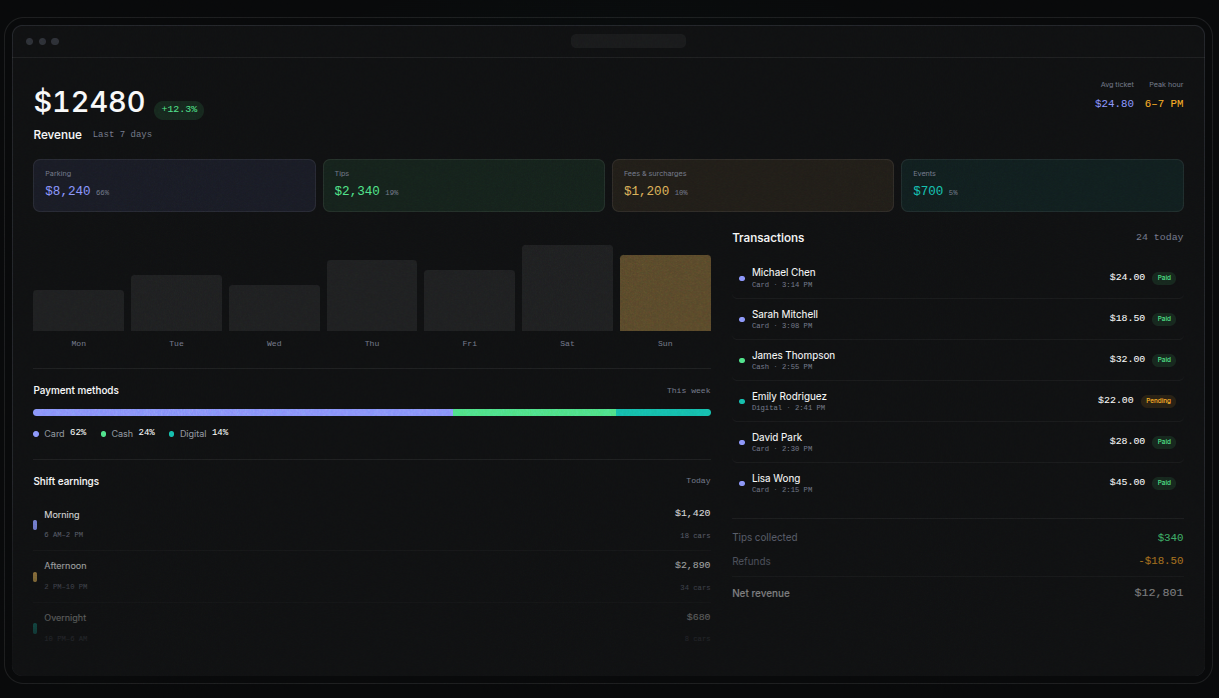This screenshot has width=1219, height=698.
Task: Open the Fees & surcharges card
Action: point(753,185)
